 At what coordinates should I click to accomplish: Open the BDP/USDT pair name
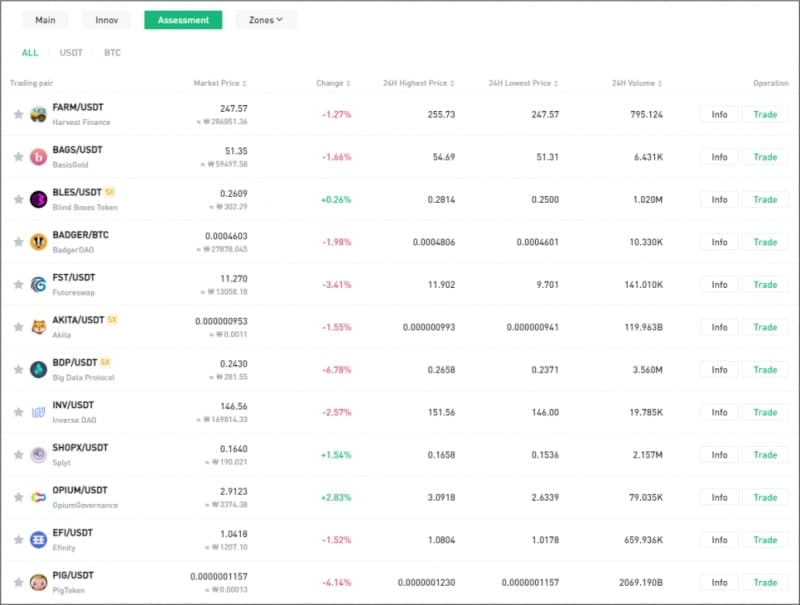pyautogui.click(x=74, y=363)
